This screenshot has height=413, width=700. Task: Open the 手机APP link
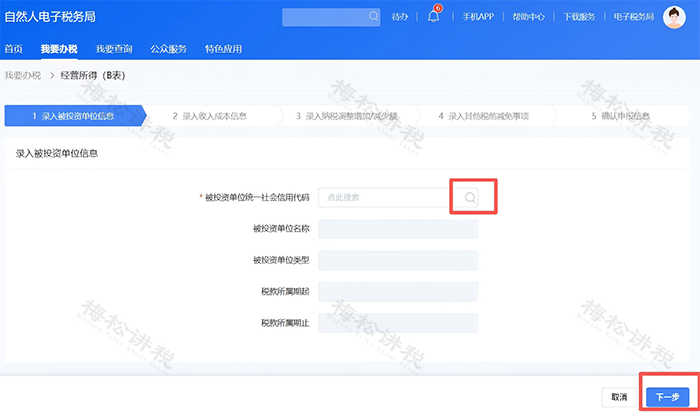[478, 17]
